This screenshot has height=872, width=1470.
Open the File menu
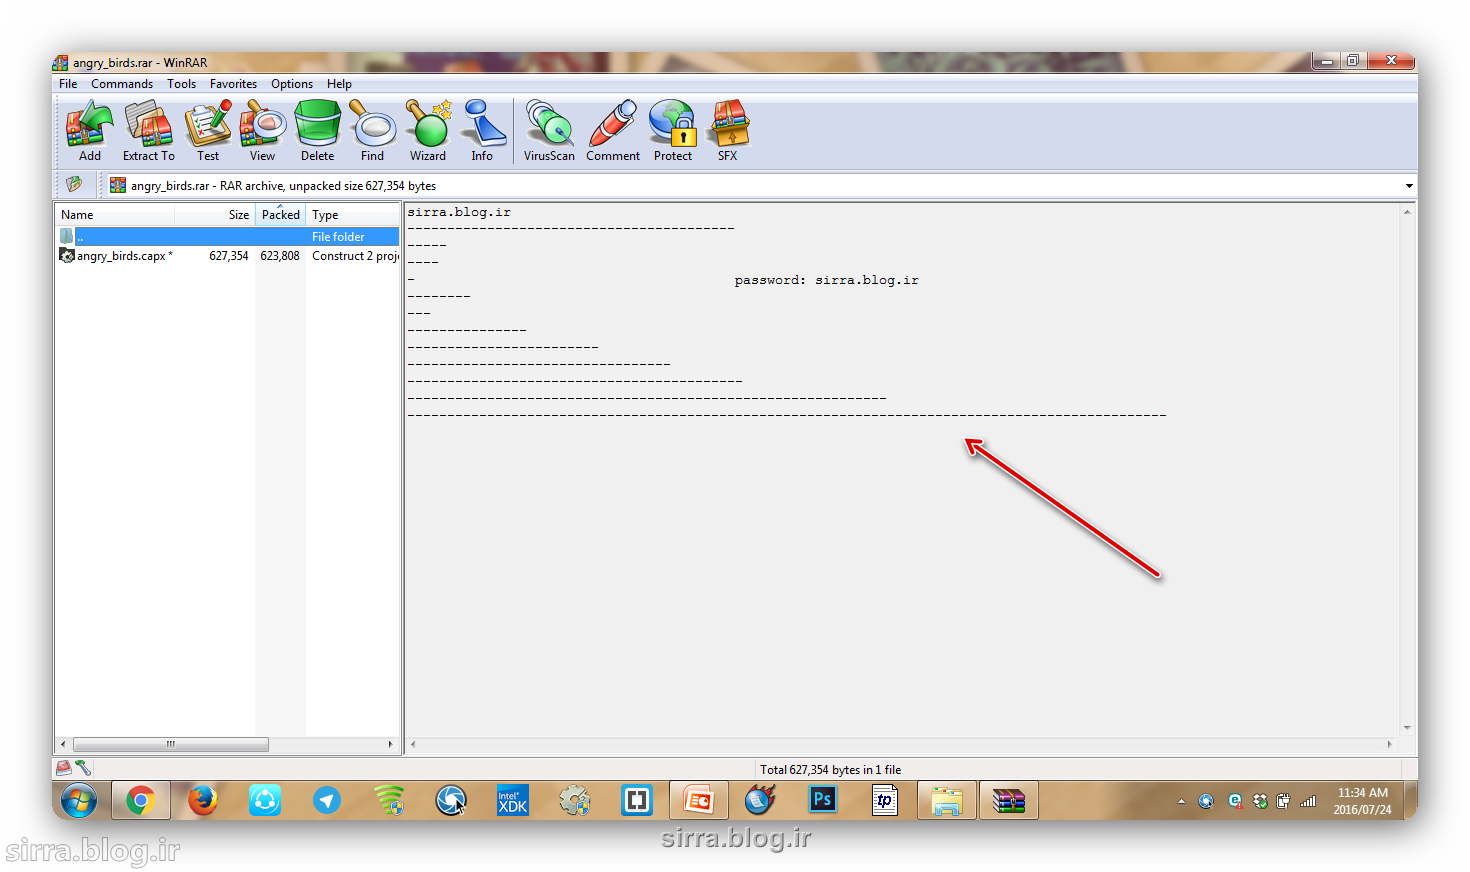68,84
